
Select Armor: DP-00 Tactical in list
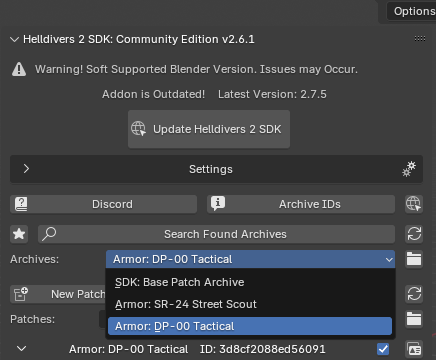coord(250,326)
